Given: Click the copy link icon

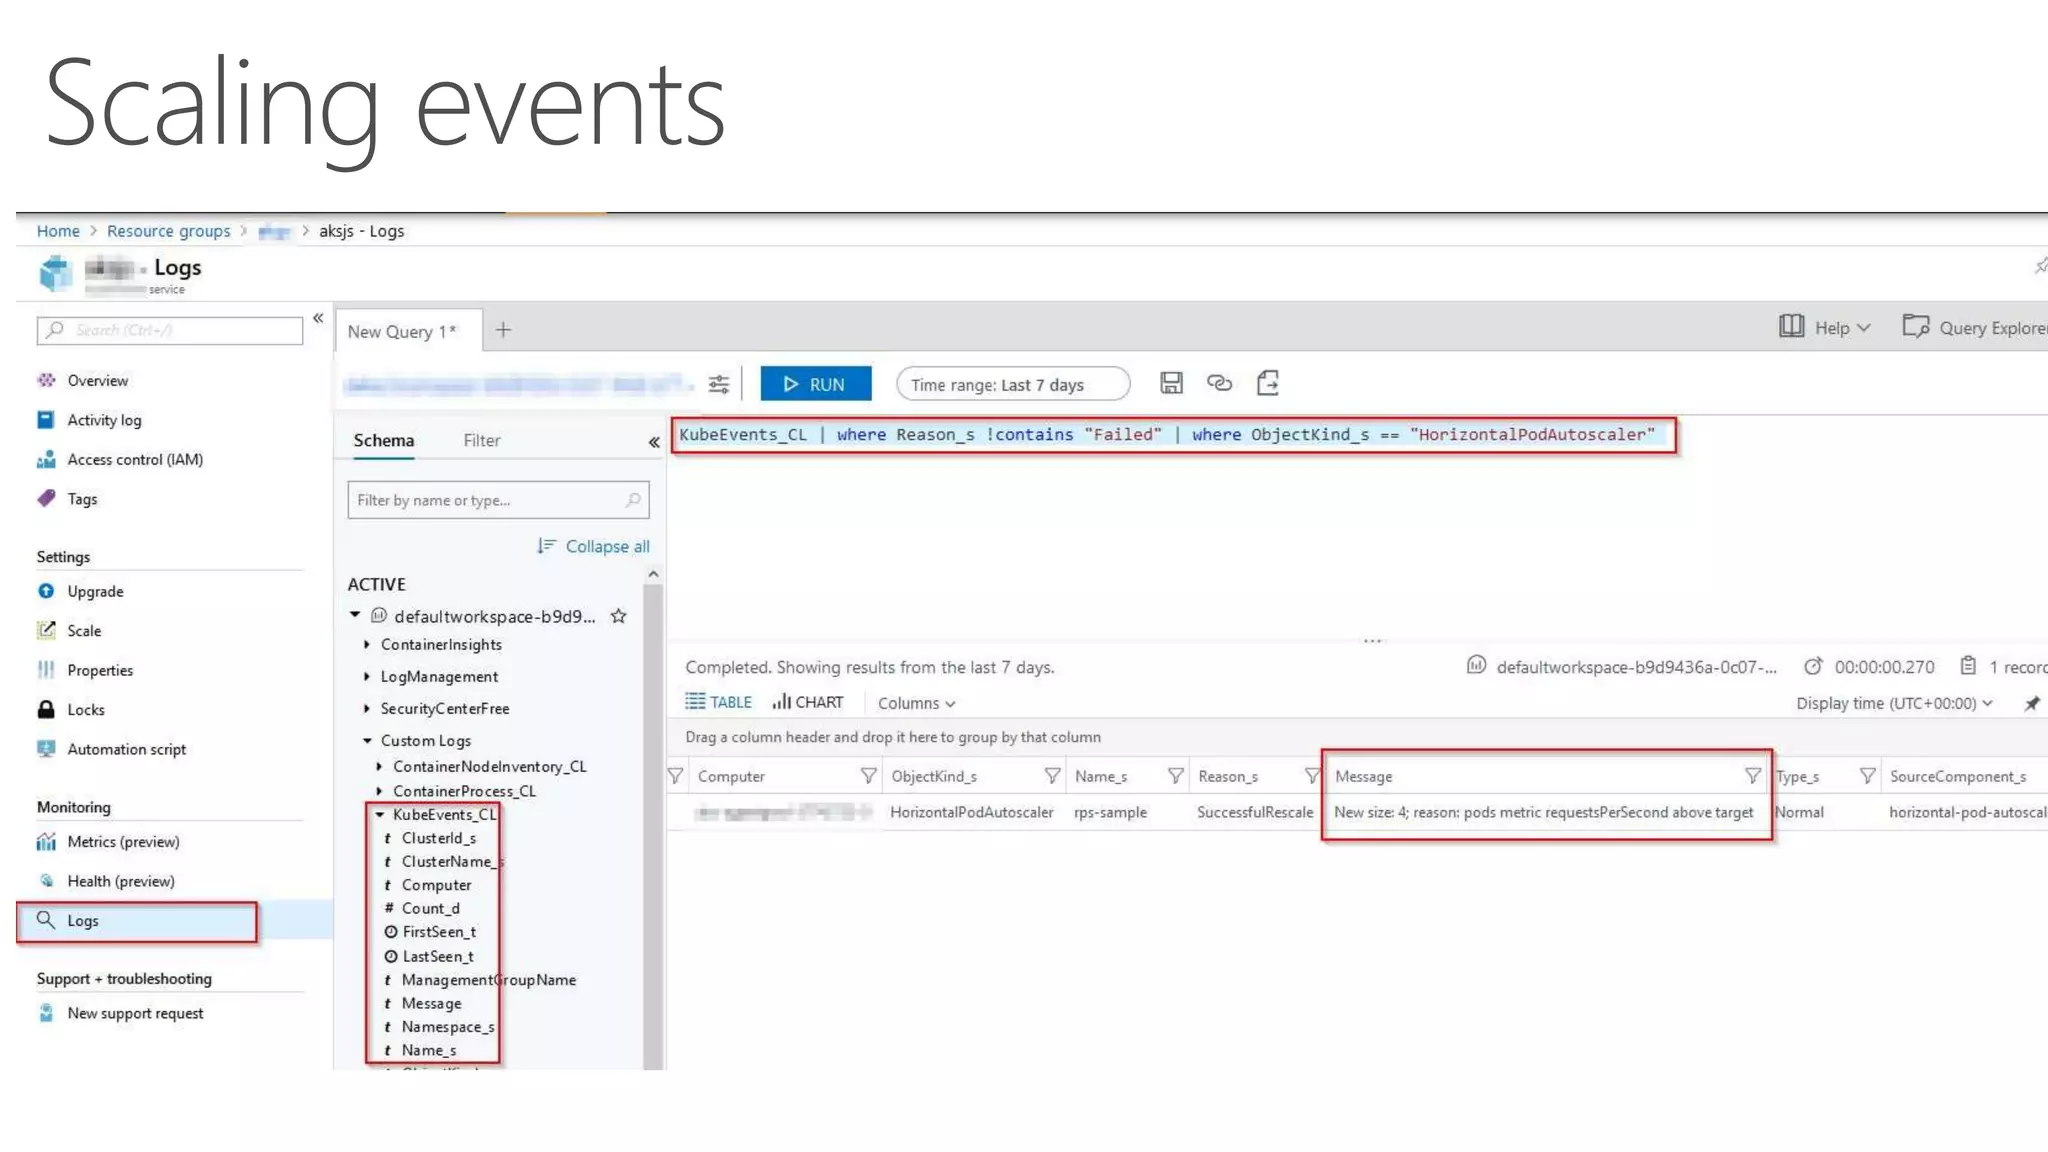Looking at the screenshot, I should point(1219,383).
